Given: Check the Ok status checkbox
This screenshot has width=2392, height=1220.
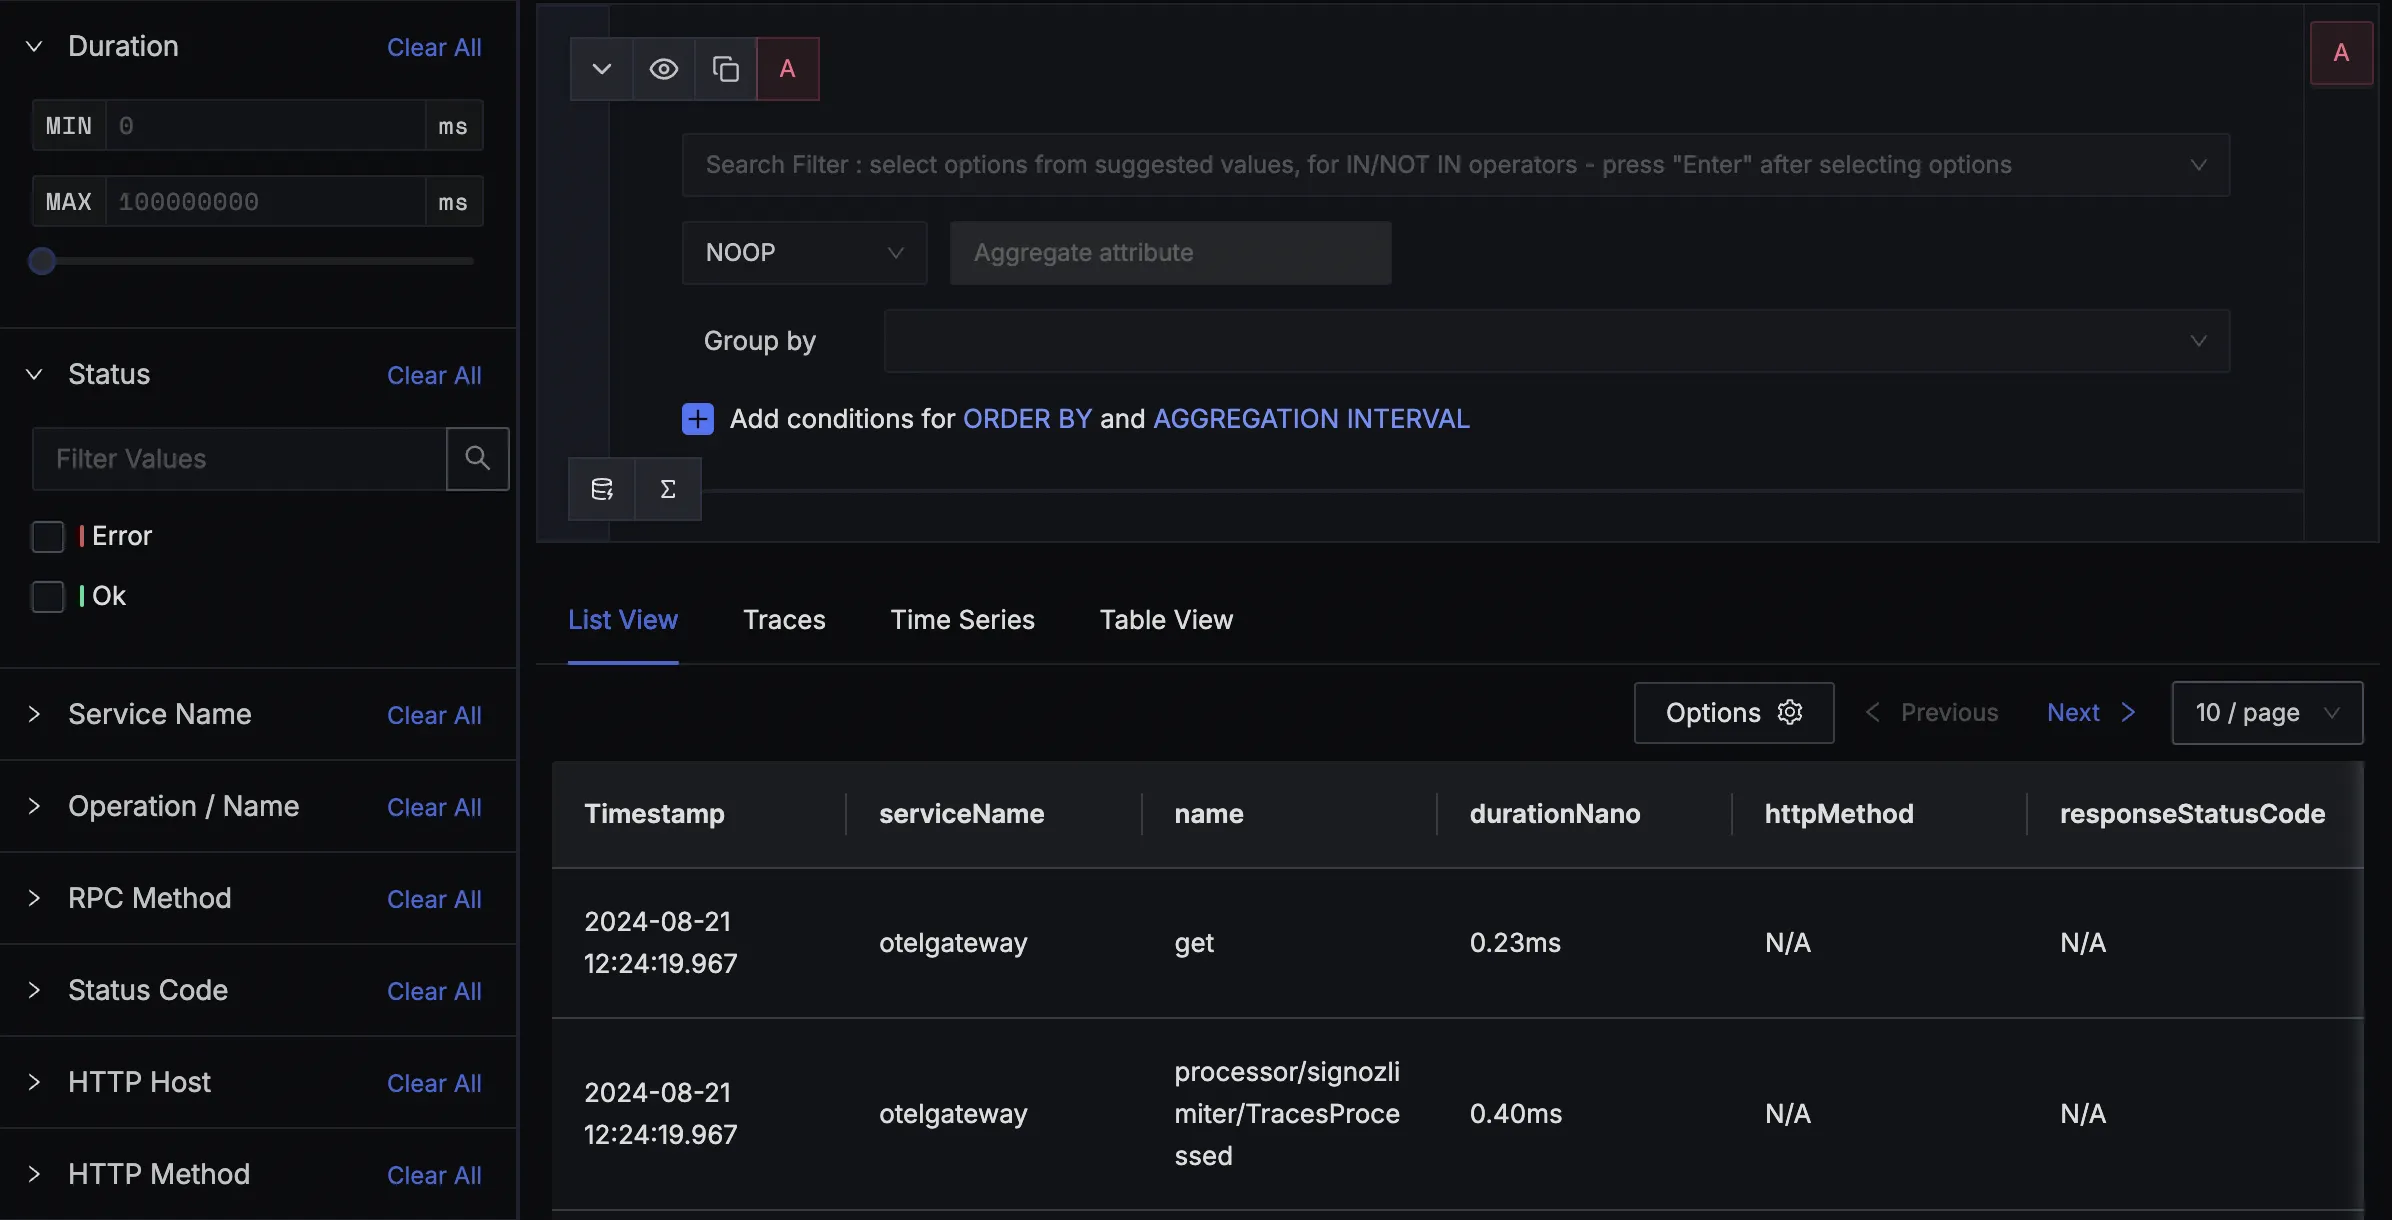Looking at the screenshot, I should click(x=48, y=597).
